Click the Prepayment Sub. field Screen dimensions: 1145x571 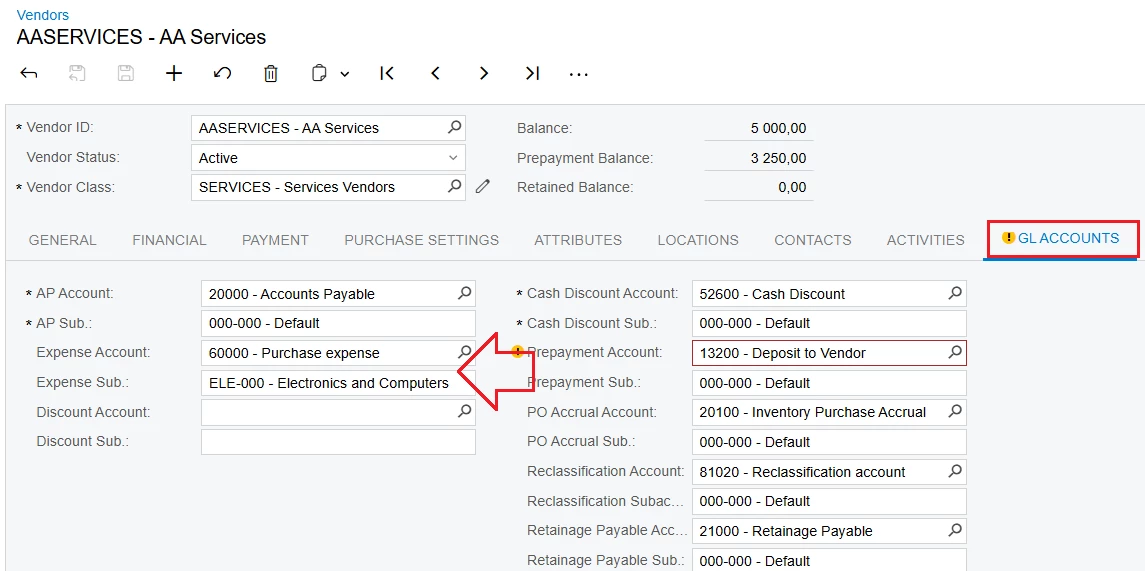coord(830,383)
